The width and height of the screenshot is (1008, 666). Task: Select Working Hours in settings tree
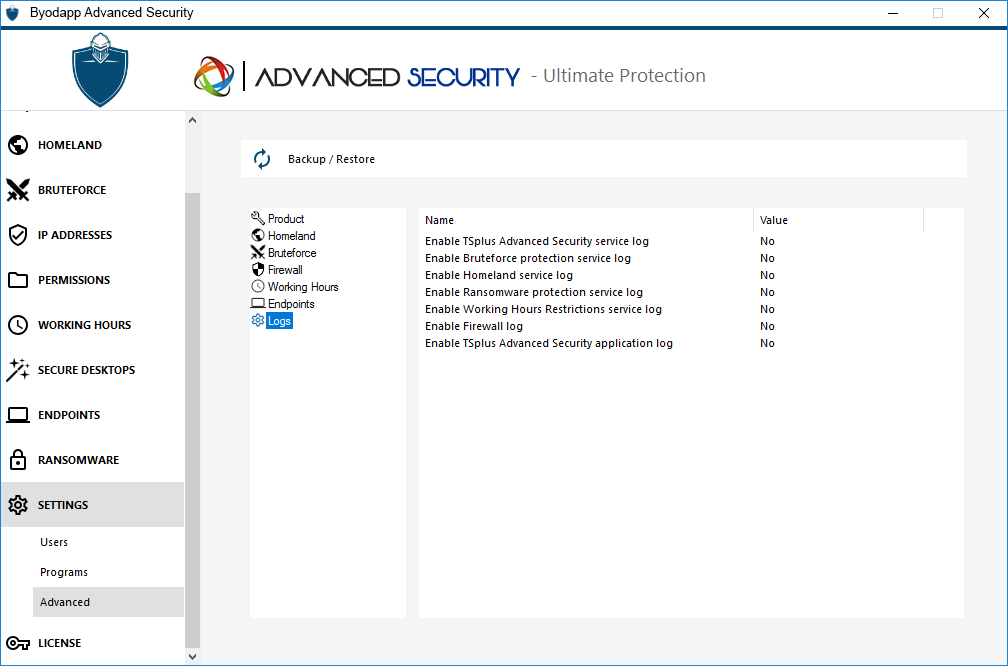303,287
